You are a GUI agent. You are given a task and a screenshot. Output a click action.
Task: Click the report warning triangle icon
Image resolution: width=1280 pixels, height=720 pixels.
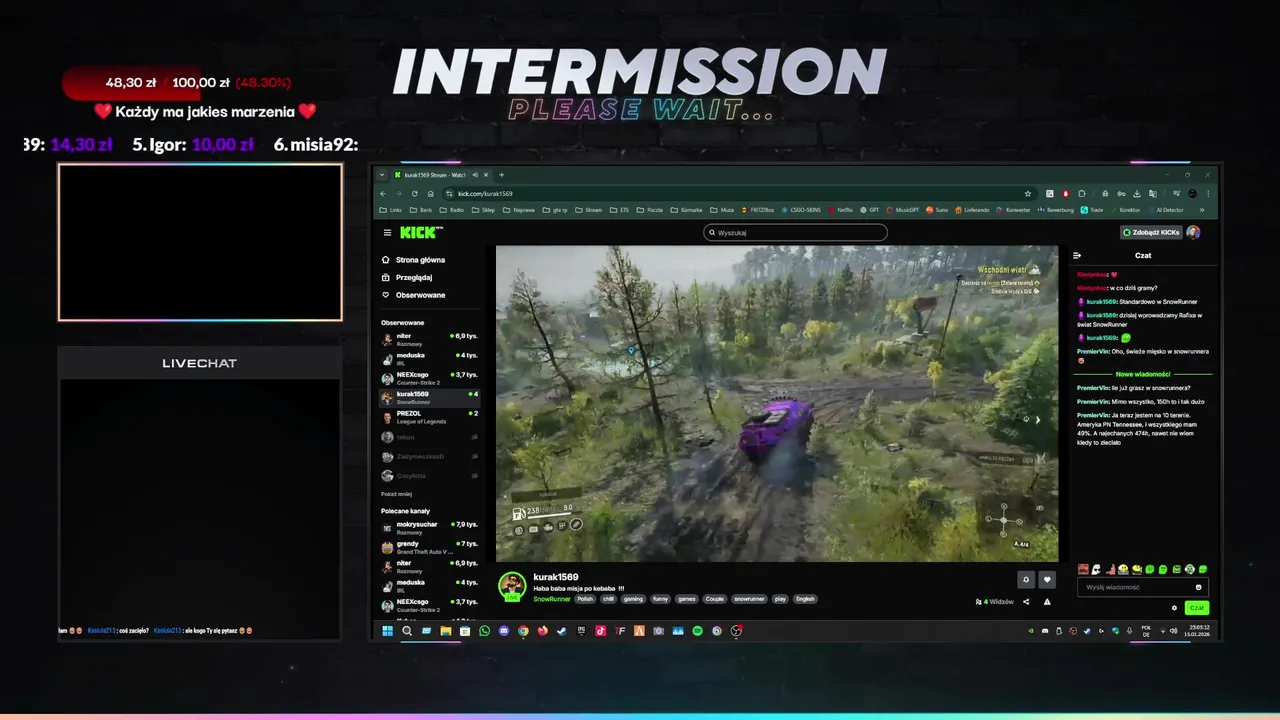coord(1047,602)
